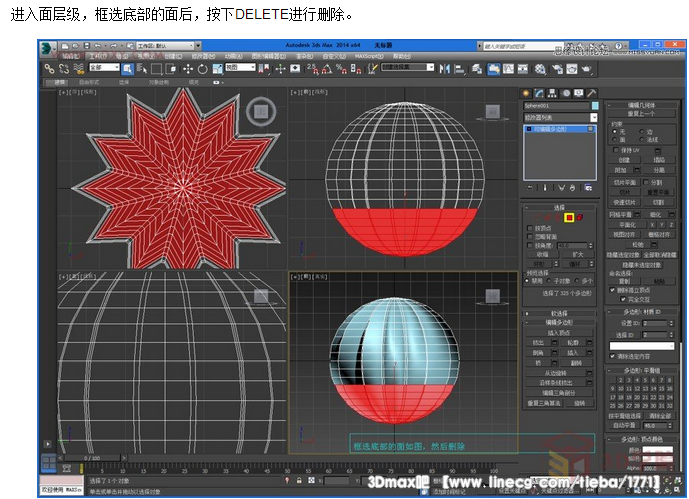Screen dimensions: 689x499
Task: Open Render Setup icon
Action: coord(557,69)
